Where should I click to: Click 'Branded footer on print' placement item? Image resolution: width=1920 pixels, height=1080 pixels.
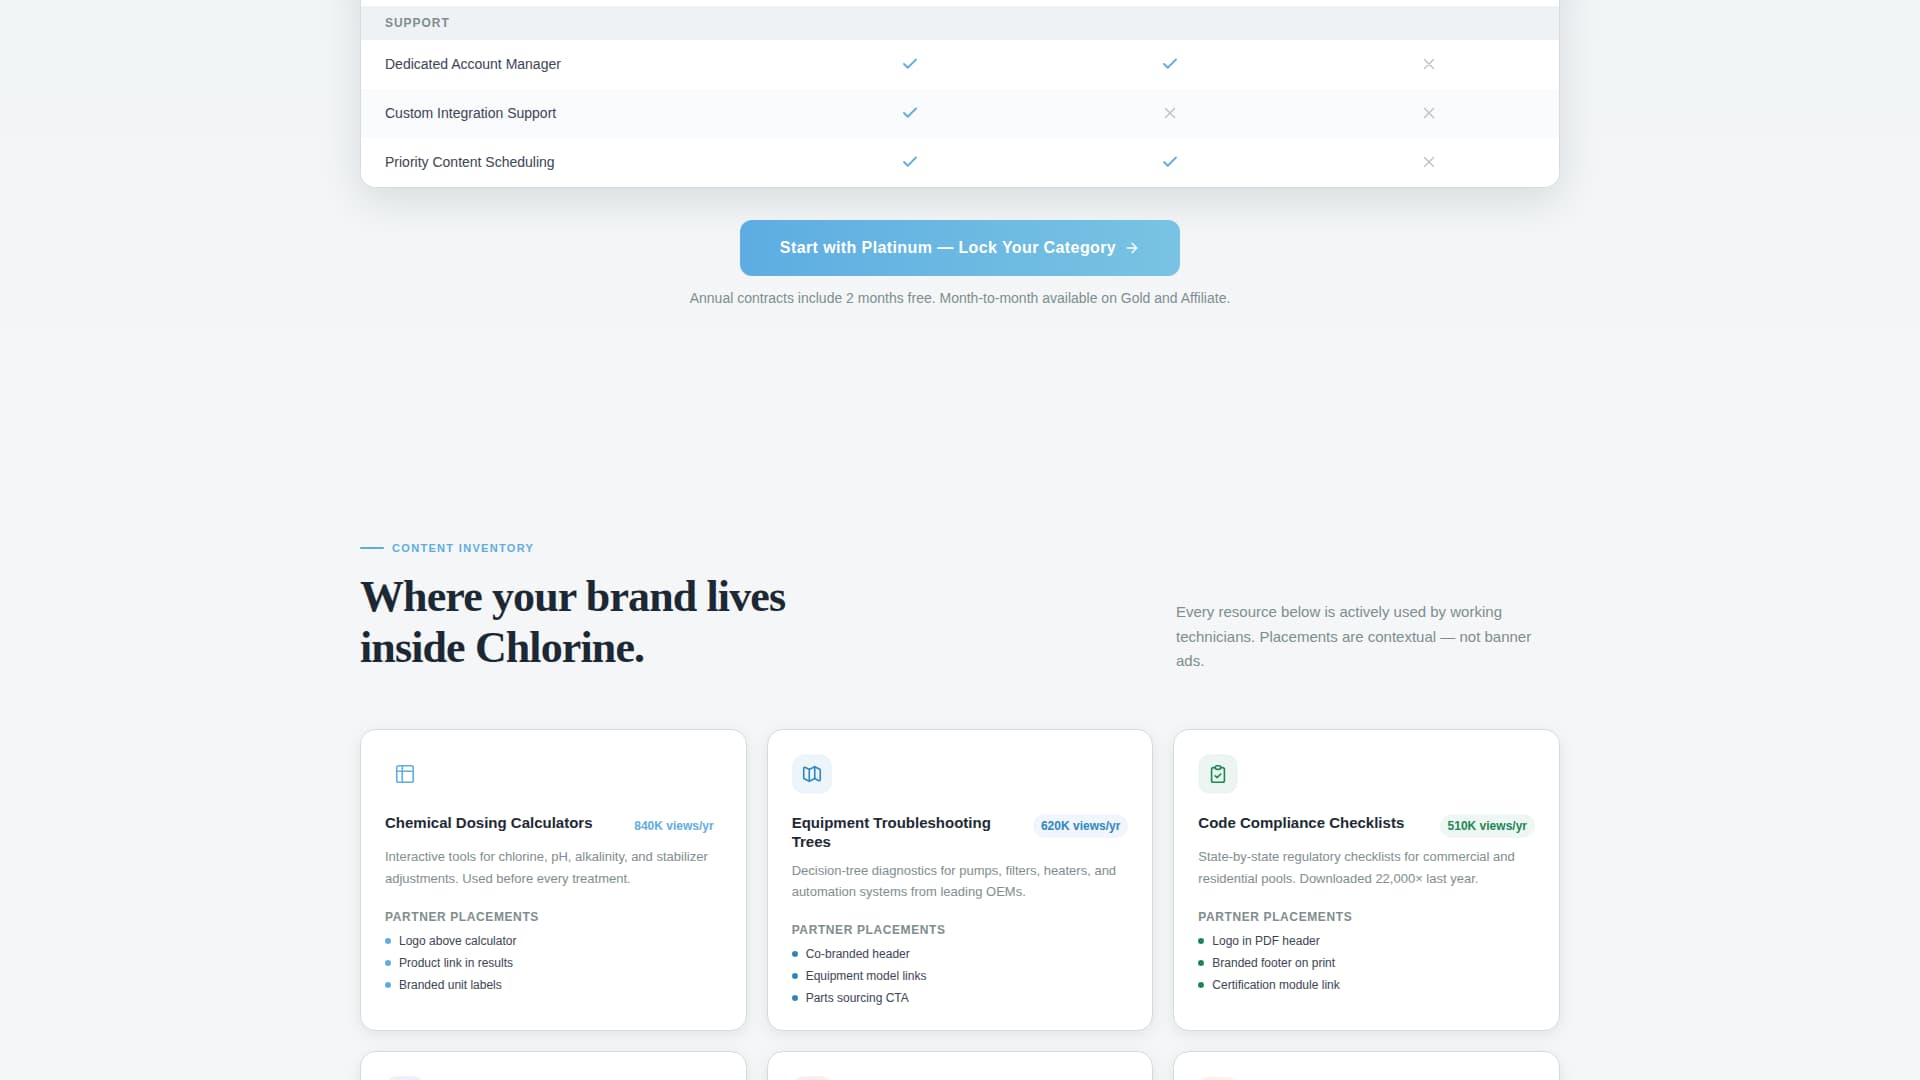(x=1273, y=963)
